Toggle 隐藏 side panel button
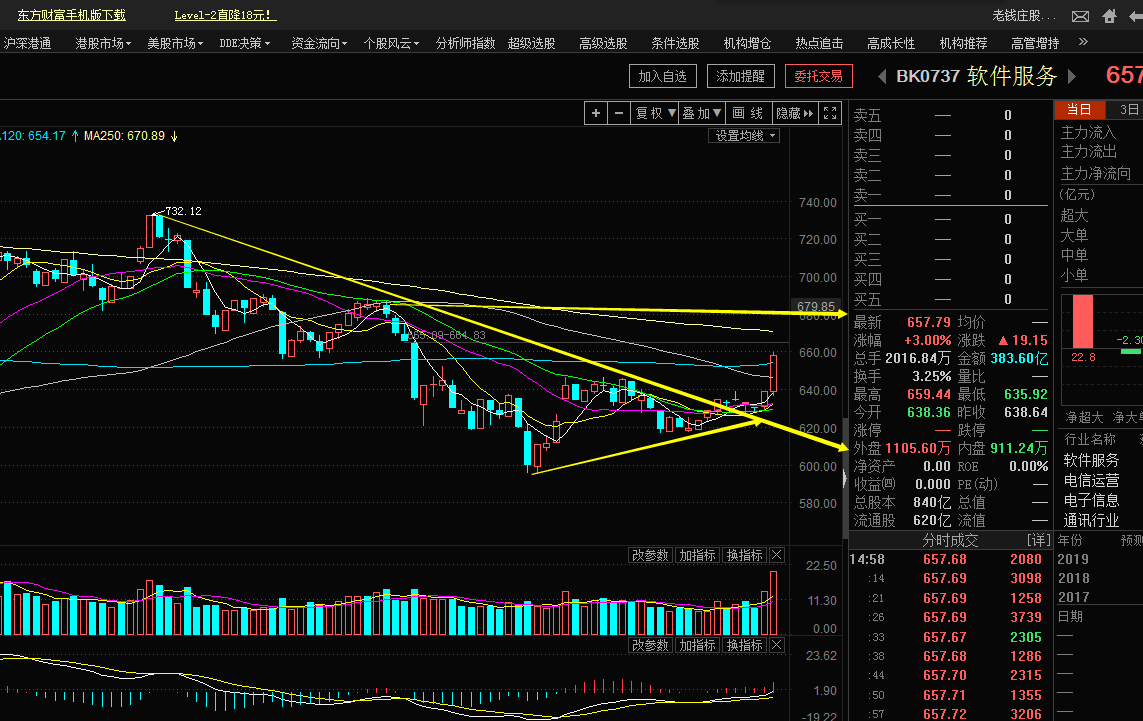Screen dimensions: 1143x721 (x=795, y=113)
